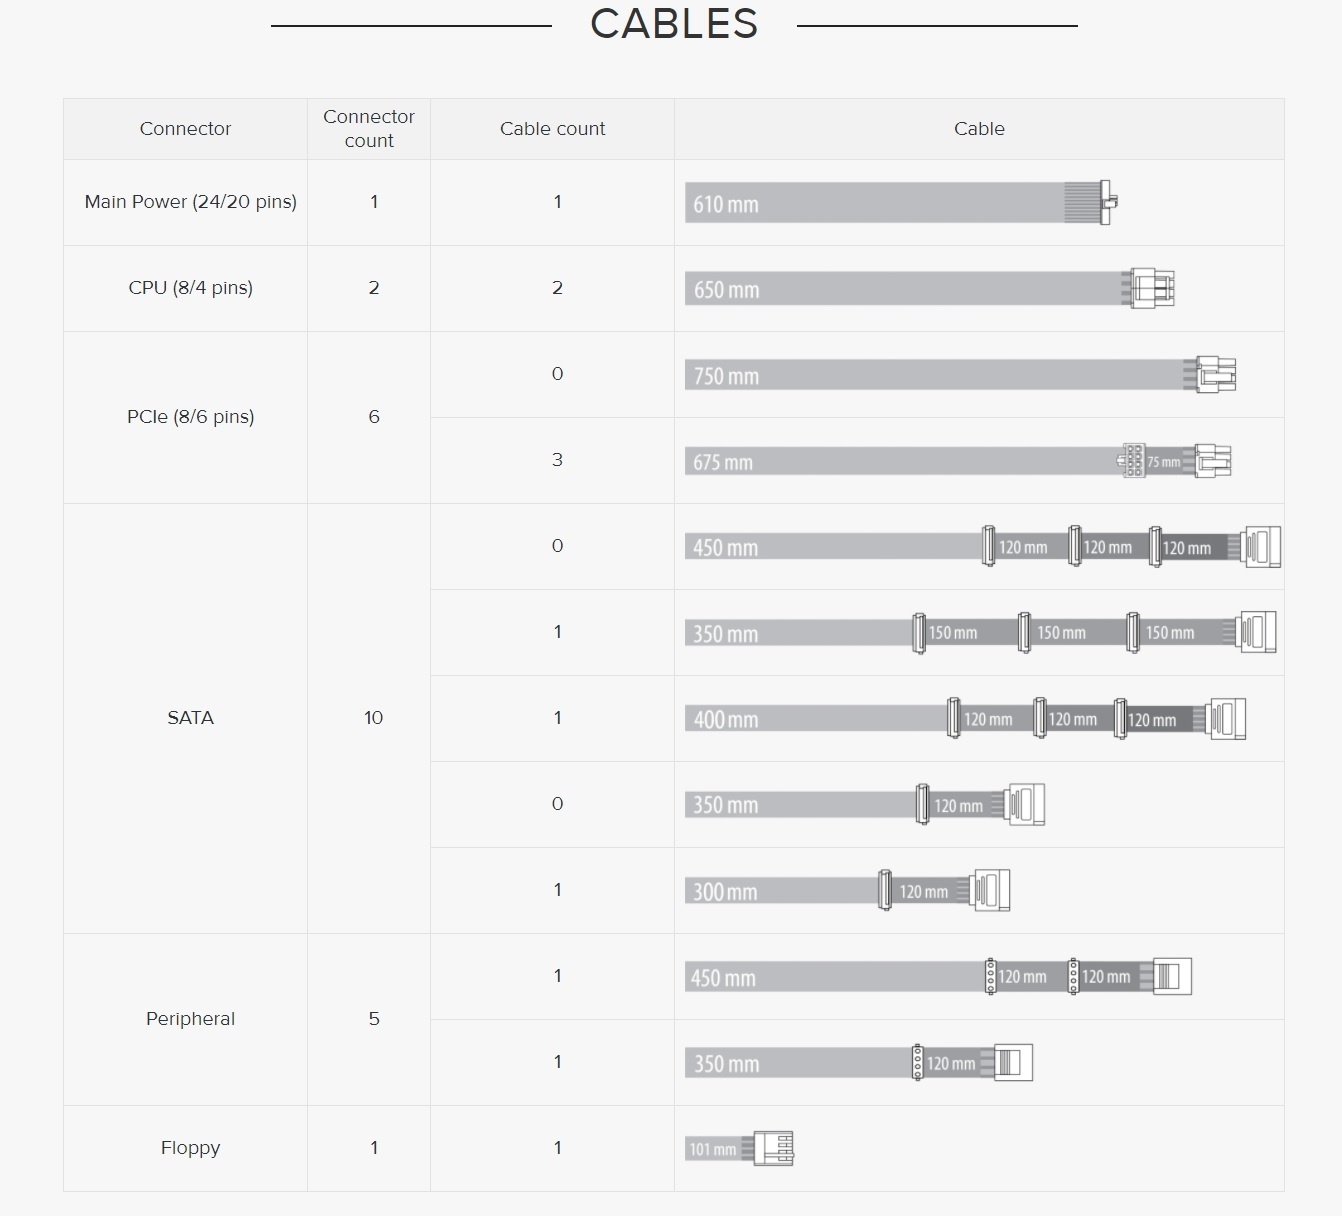Click the Floppy connector icon
Image resolution: width=1342 pixels, height=1216 pixels.
tap(774, 1148)
